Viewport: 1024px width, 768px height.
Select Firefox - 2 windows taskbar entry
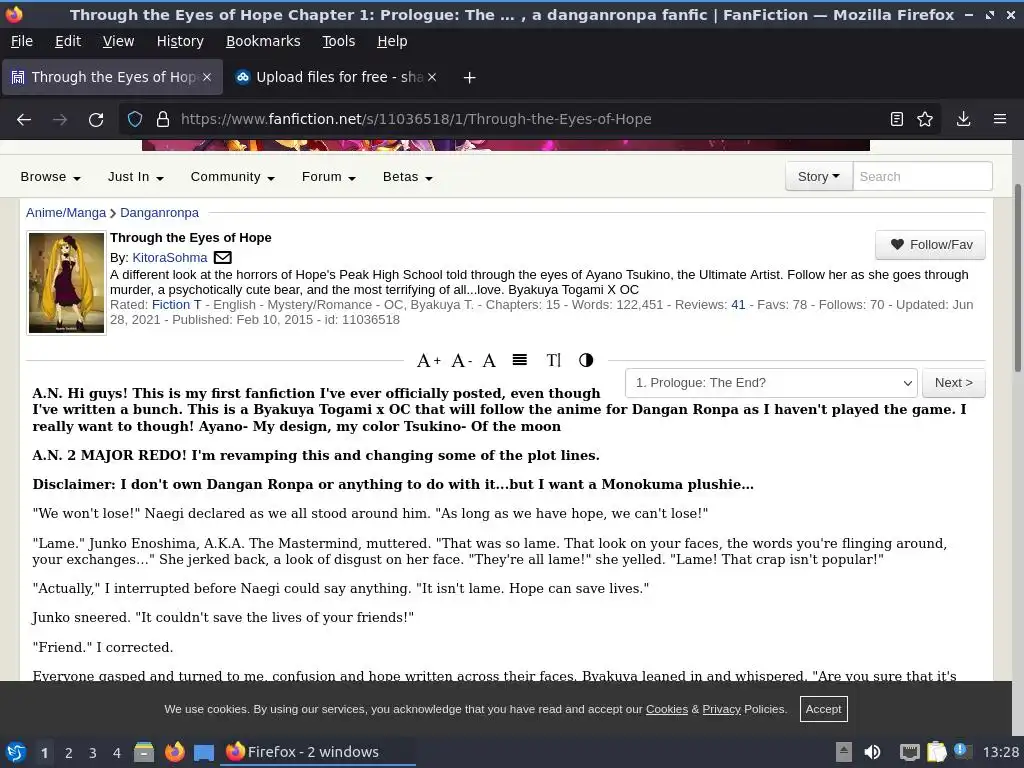tap(319, 752)
